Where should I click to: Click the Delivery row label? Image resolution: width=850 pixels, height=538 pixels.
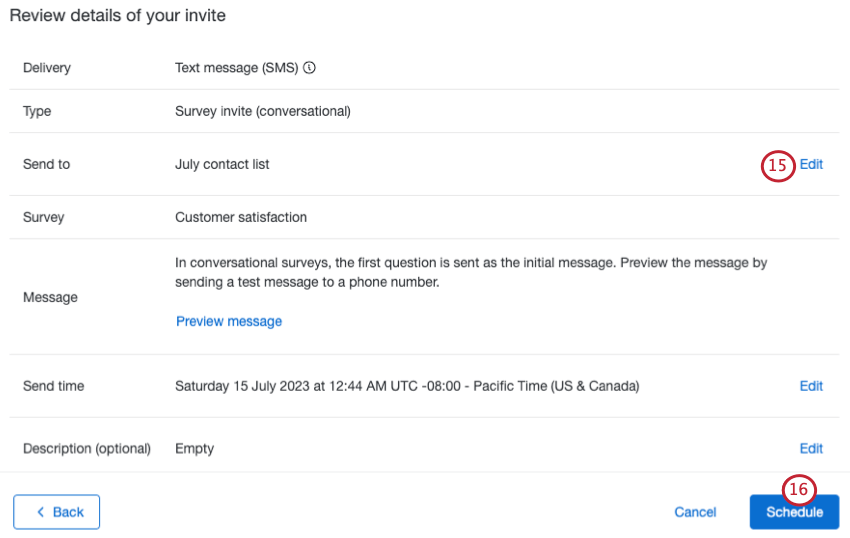[47, 68]
